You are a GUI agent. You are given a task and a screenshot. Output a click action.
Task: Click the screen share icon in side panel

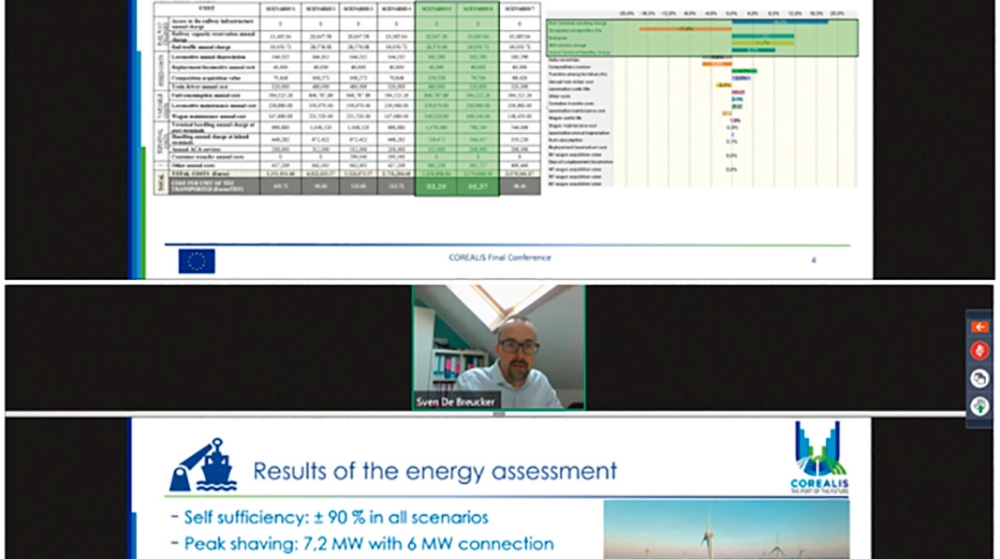pos(979,377)
